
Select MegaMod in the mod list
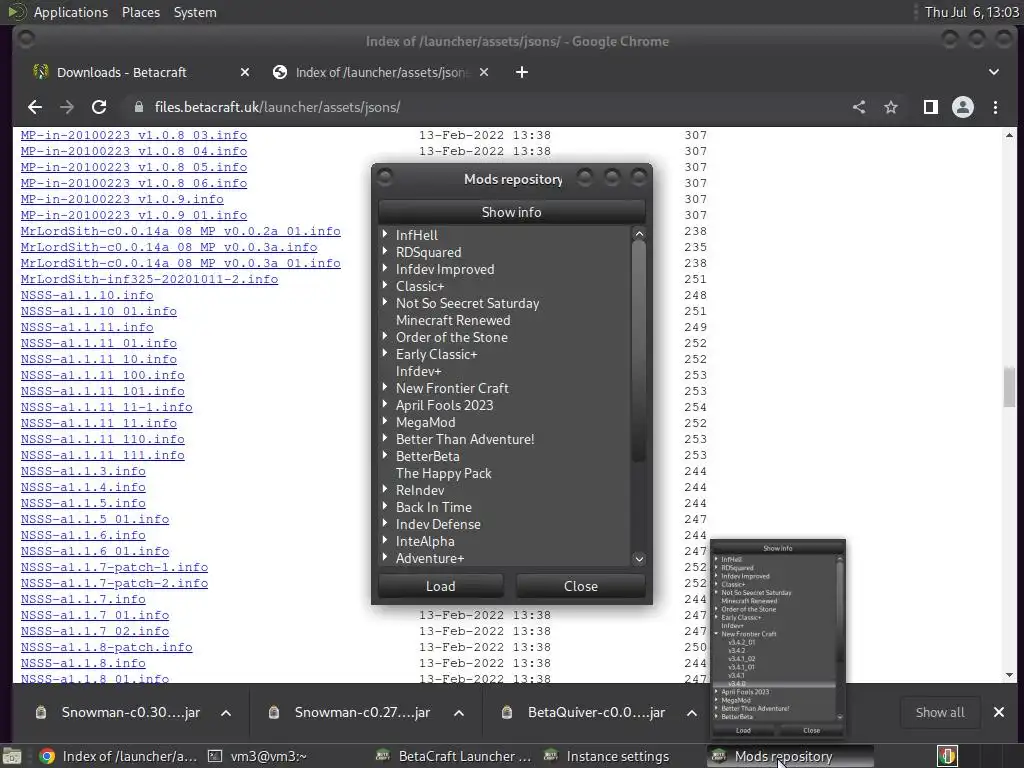(x=425, y=423)
